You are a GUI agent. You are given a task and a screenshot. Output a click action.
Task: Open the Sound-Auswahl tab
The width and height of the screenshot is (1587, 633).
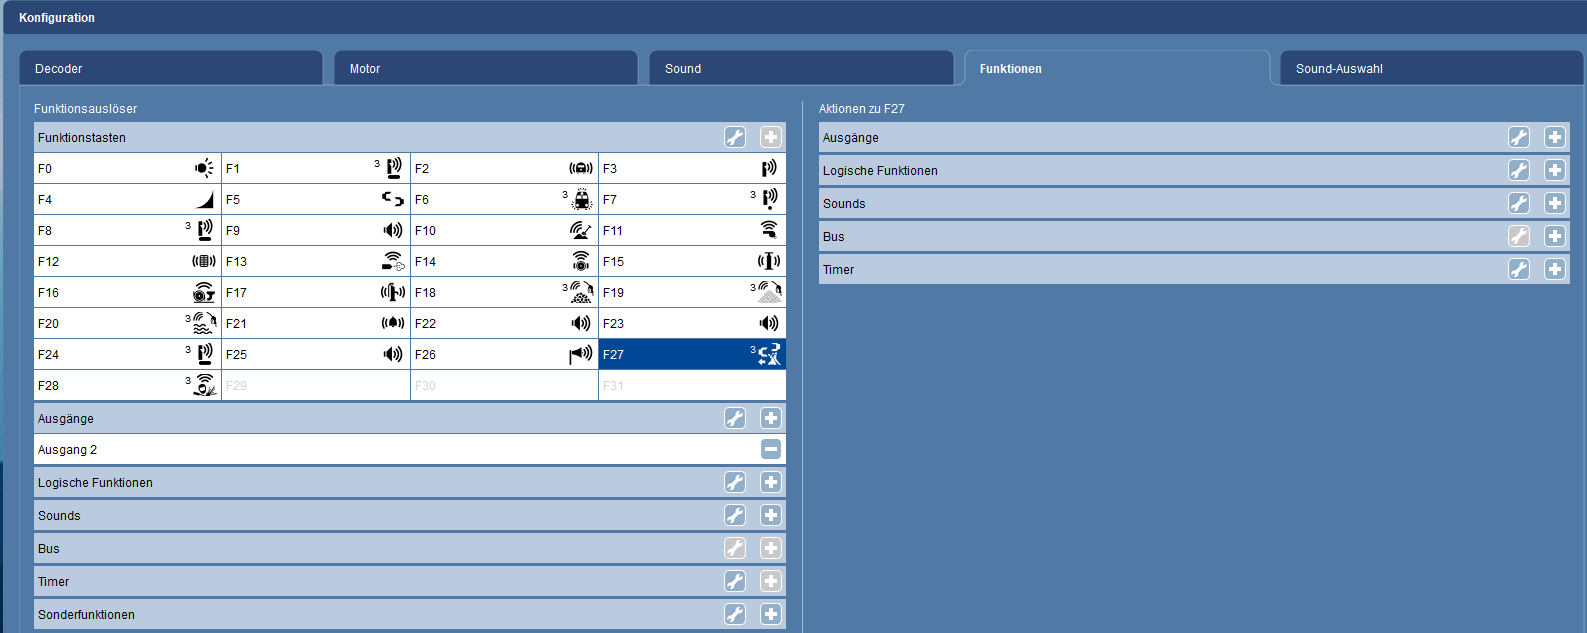click(1430, 69)
